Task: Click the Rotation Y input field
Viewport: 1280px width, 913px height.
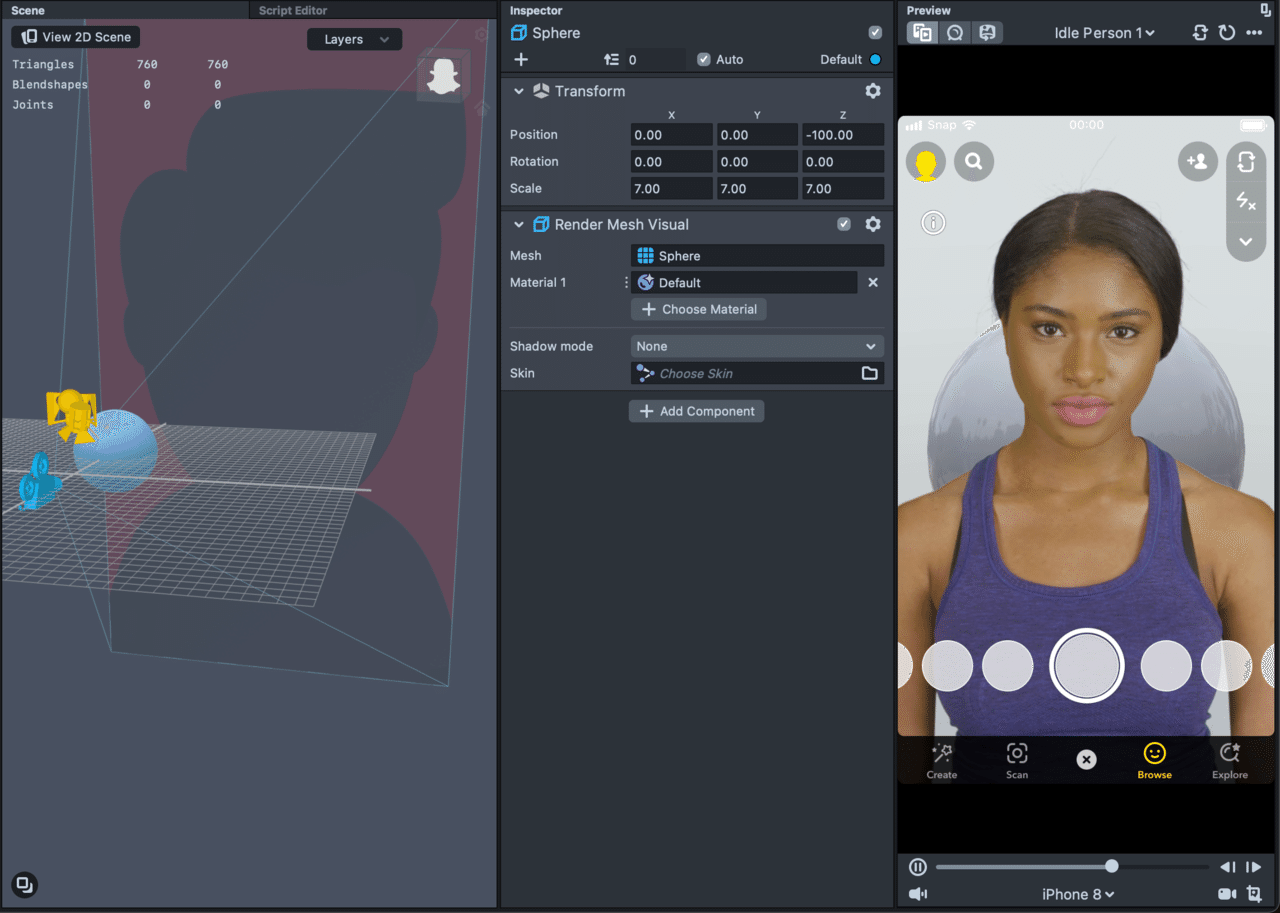Action: [757, 162]
